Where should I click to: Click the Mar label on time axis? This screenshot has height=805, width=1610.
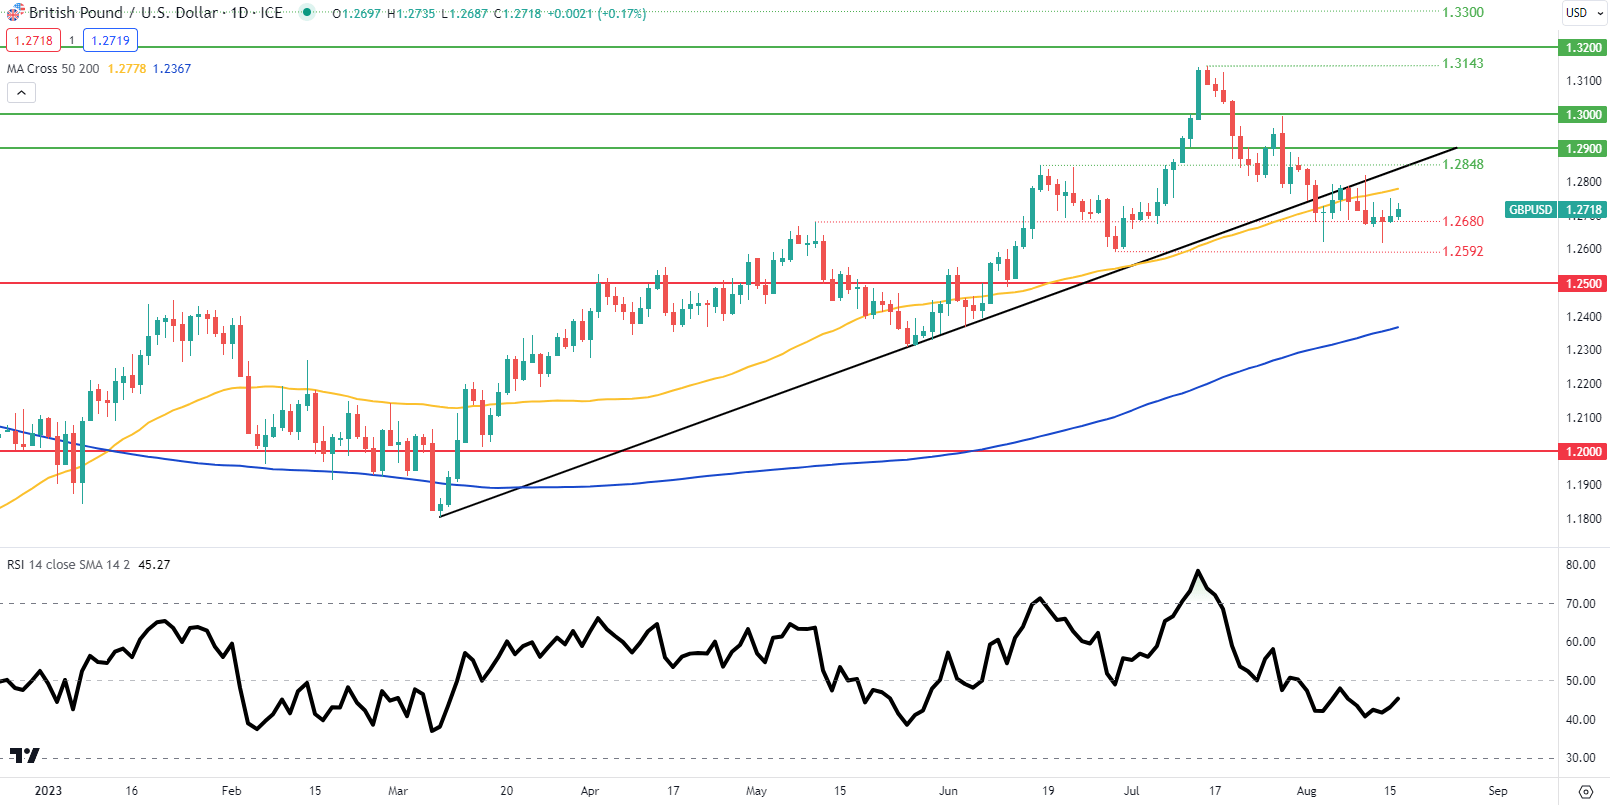coord(398,791)
